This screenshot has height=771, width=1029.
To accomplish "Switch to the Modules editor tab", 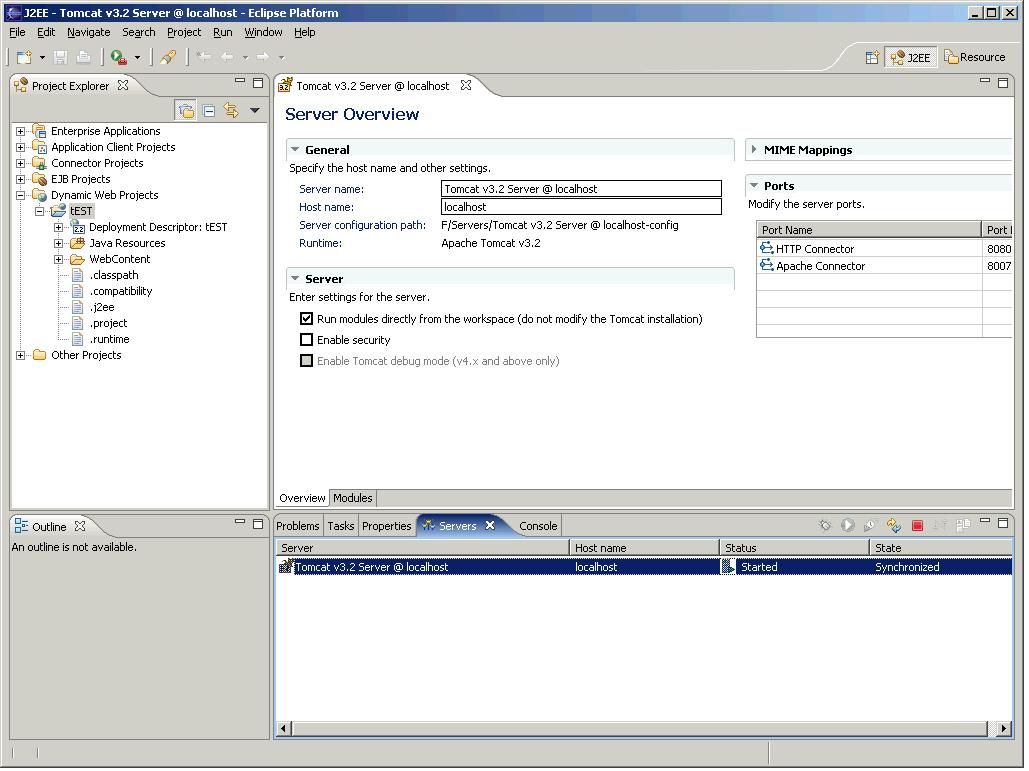I will click(352, 498).
